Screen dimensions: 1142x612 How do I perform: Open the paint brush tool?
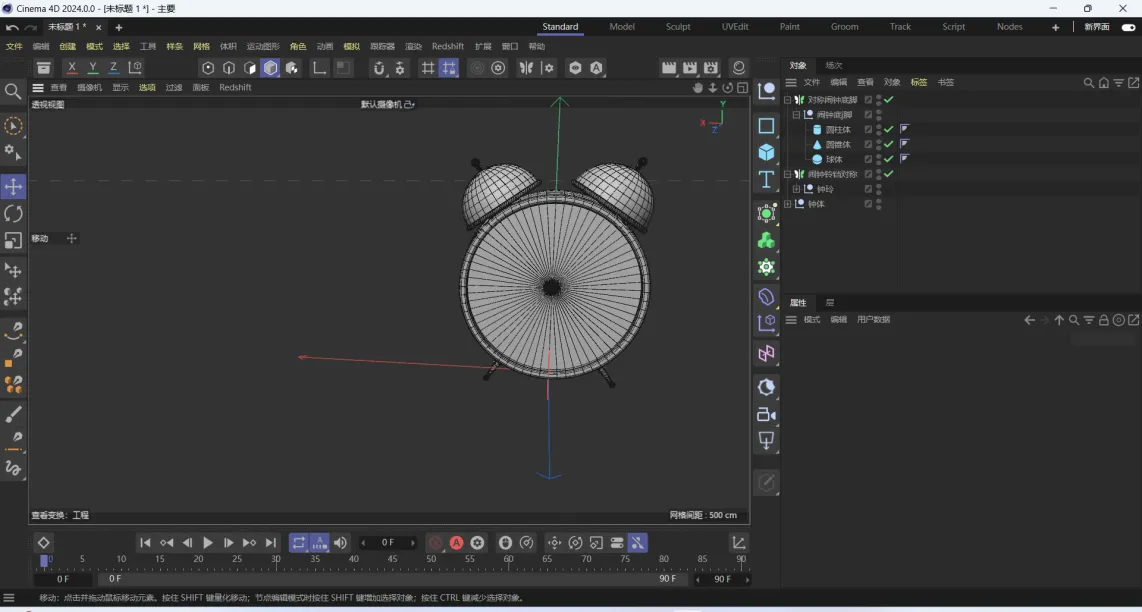pyautogui.click(x=13, y=414)
